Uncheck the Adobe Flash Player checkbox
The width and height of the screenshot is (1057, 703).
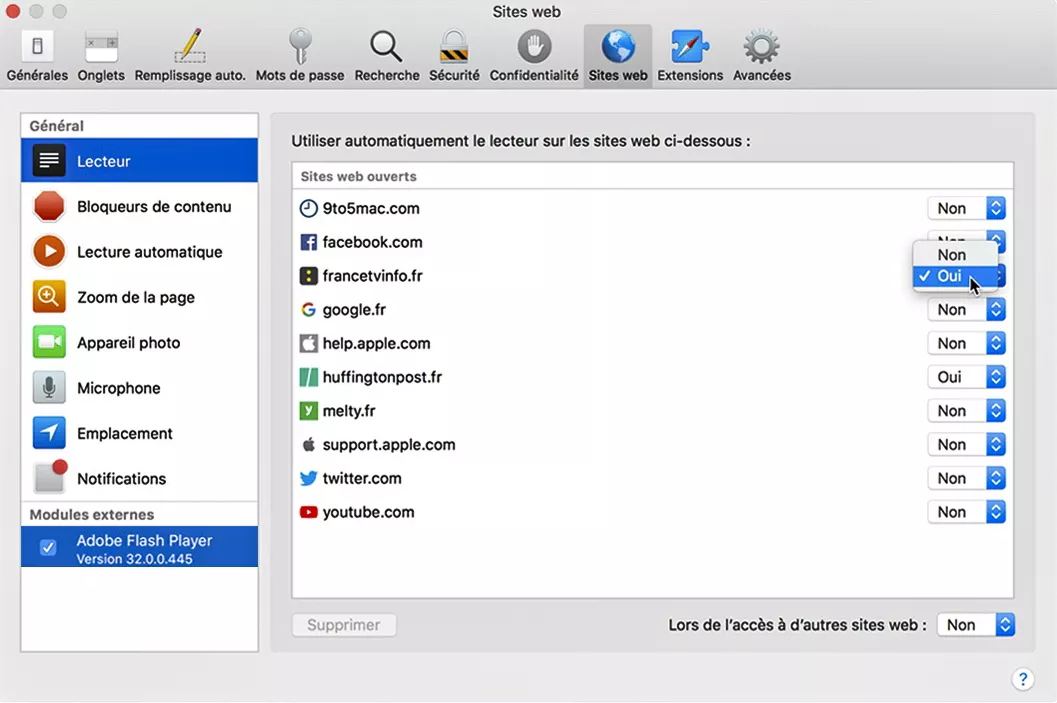tap(47, 548)
